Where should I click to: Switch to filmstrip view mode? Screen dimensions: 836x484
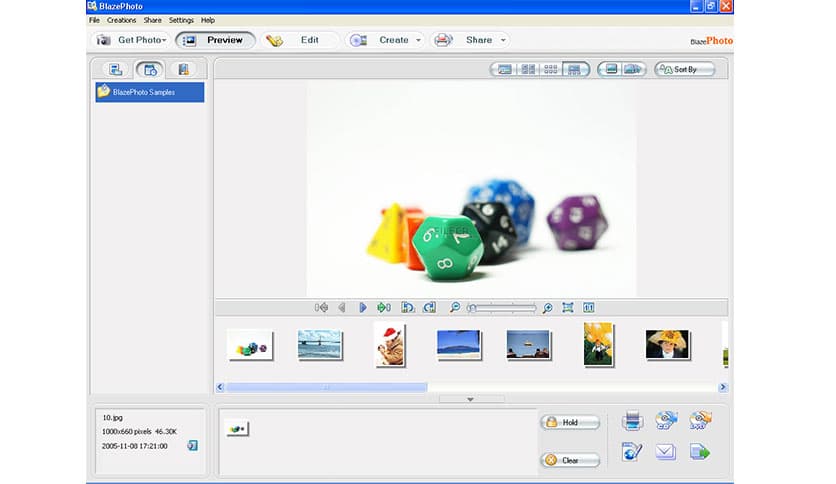point(574,69)
